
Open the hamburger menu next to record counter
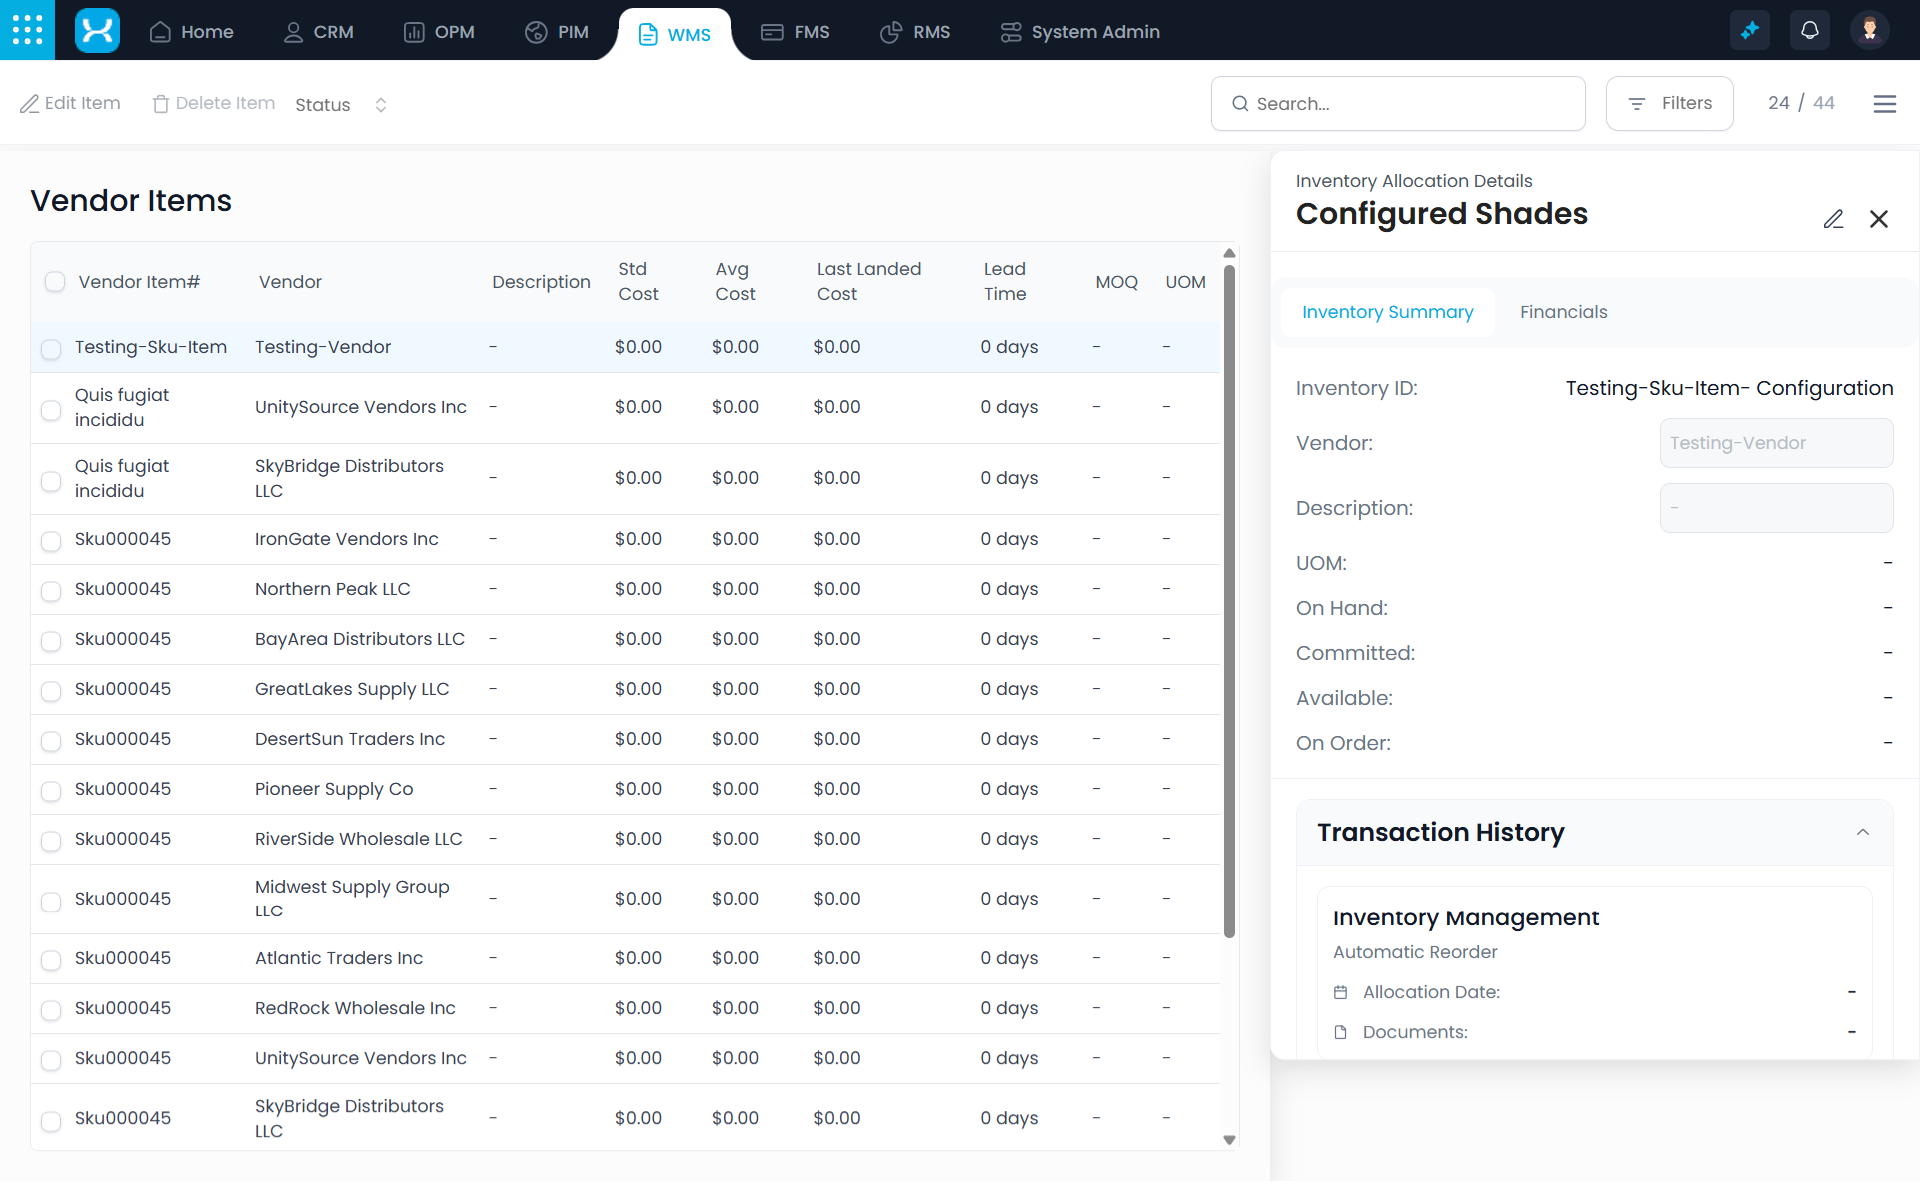[1884, 104]
